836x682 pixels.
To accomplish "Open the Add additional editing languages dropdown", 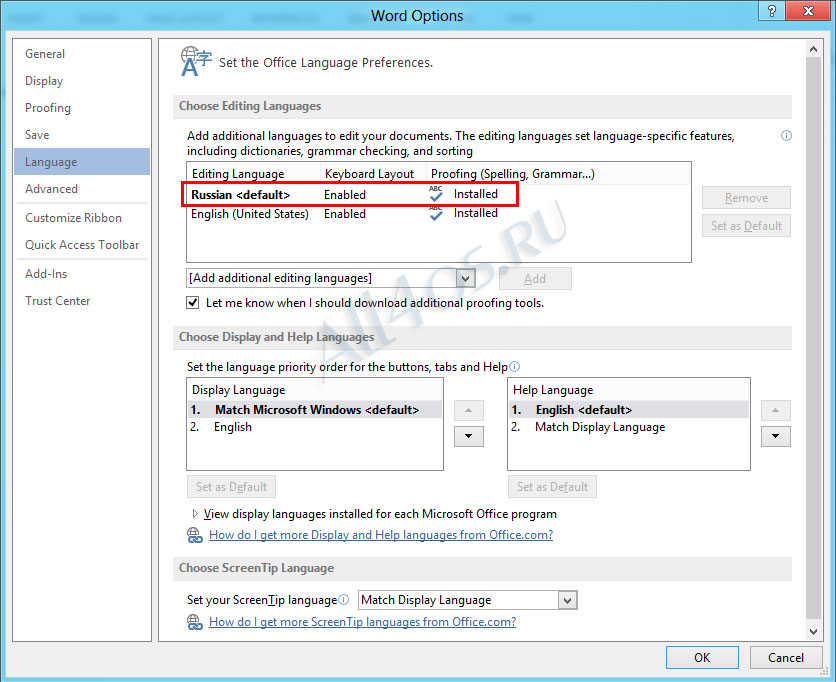I will point(465,278).
